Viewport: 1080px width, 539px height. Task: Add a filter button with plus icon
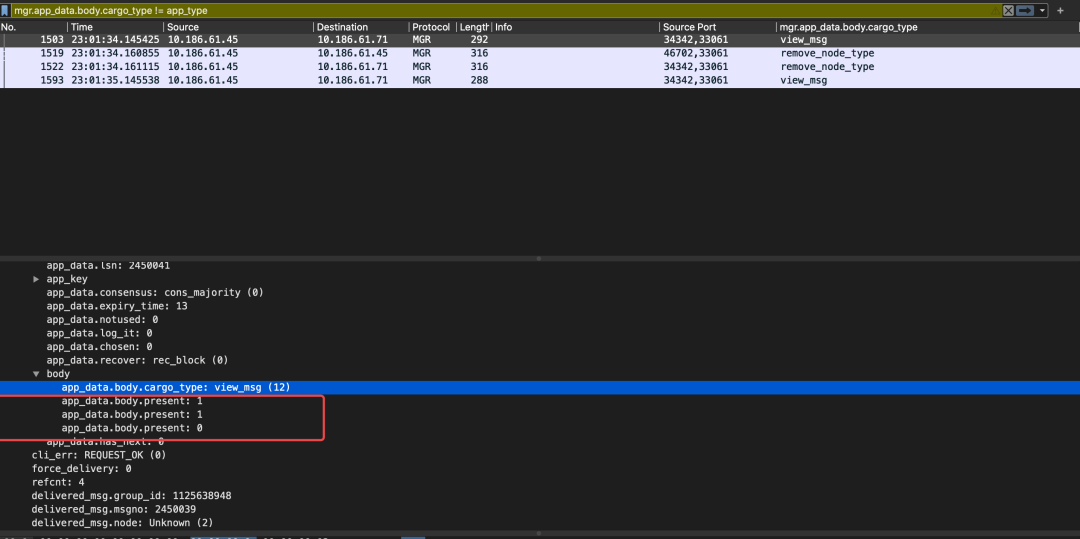(1060, 10)
